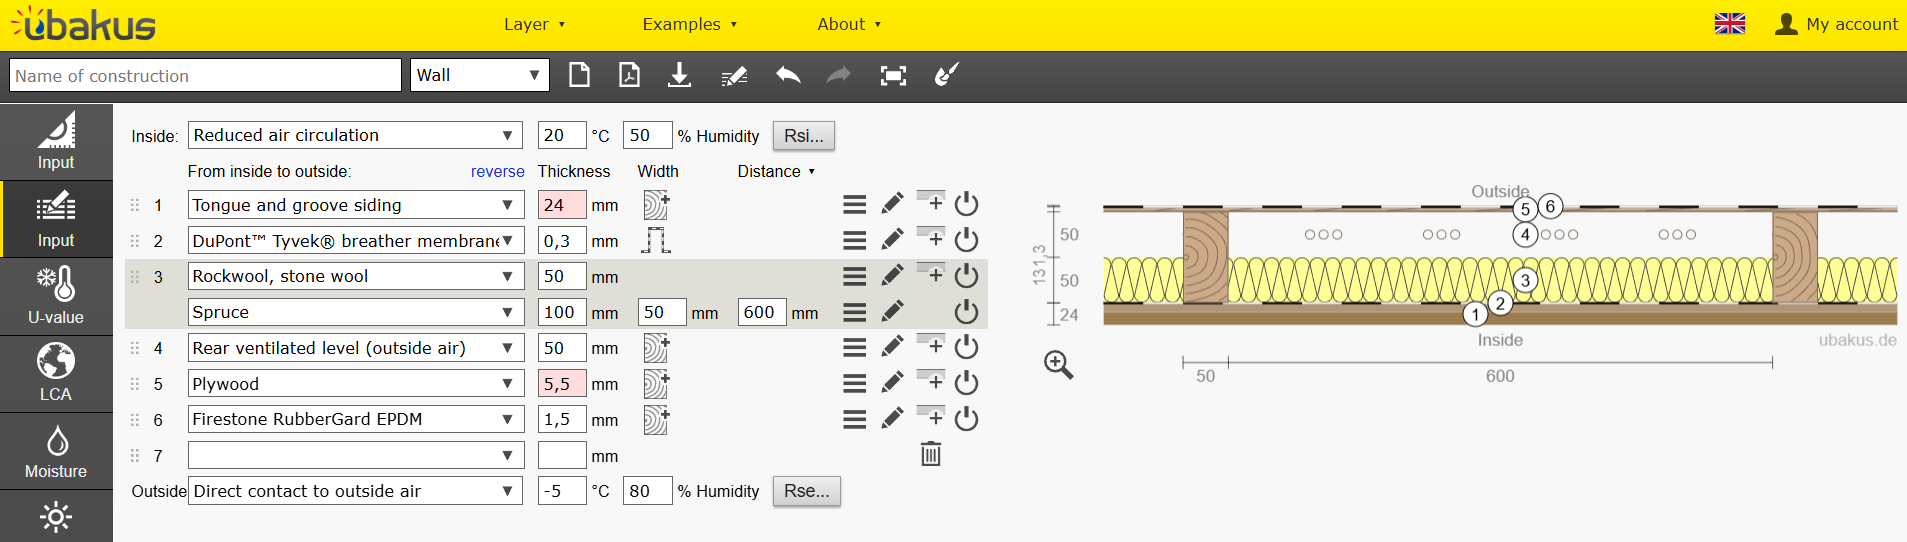1907x542 pixels.
Task: Open the U-value sidebar panel
Action: coord(56,297)
